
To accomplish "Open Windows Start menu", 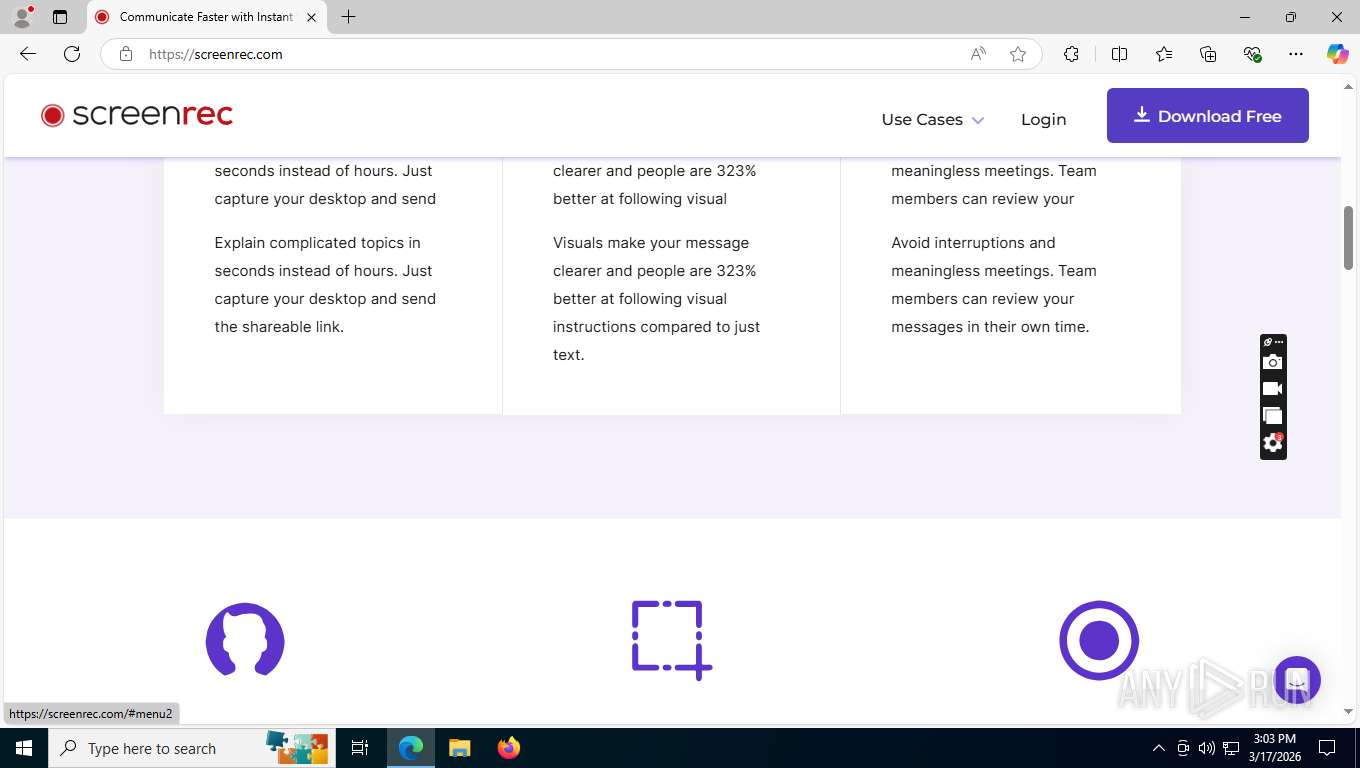I will tap(24, 748).
